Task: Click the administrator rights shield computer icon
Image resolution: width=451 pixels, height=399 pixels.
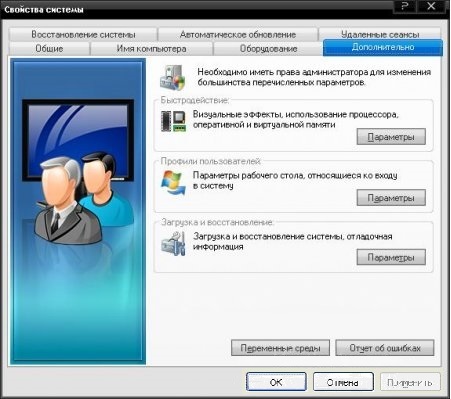Action: click(x=172, y=77)
